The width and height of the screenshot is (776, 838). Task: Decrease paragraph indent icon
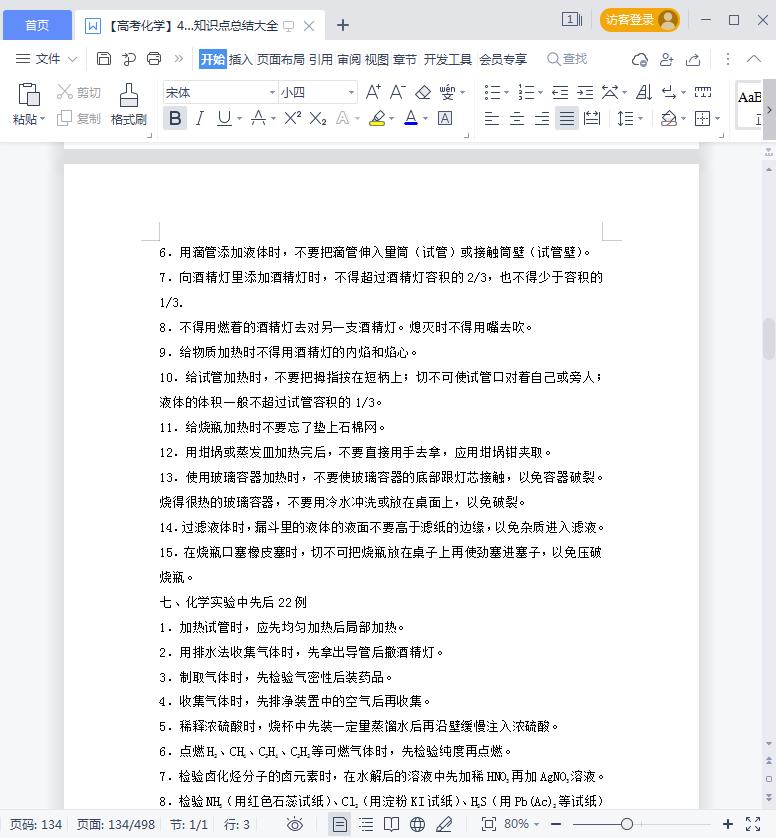coord(560,92)
